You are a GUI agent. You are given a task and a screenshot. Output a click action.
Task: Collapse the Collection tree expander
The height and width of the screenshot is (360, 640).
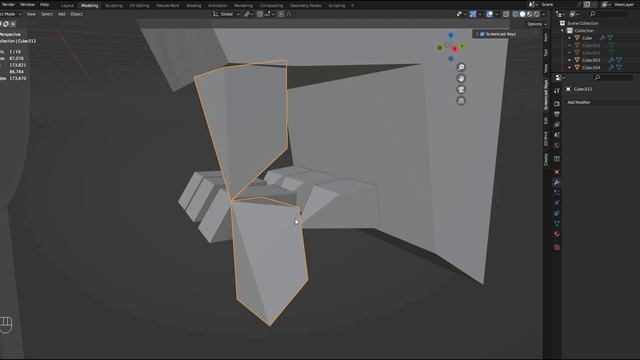tap(562, 31)
